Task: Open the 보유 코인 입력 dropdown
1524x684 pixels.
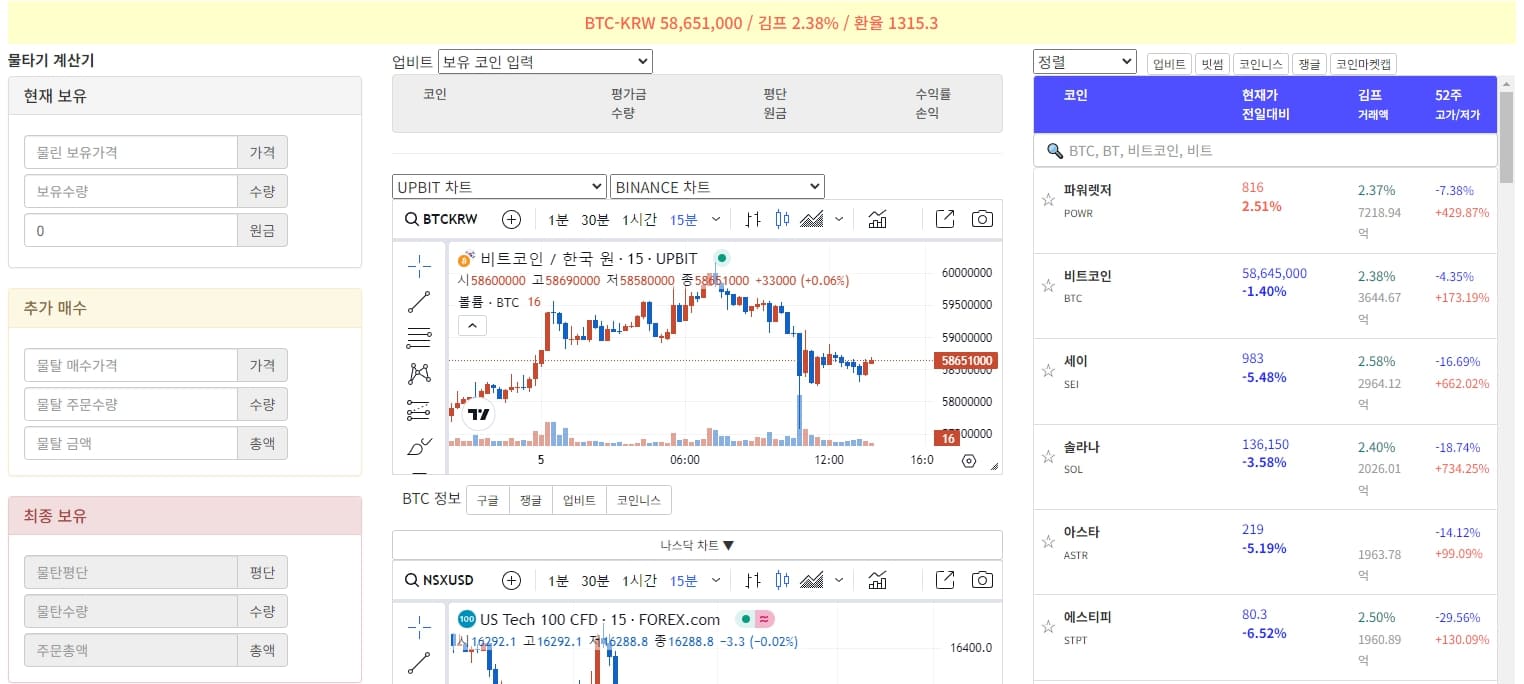Action: 545,61
